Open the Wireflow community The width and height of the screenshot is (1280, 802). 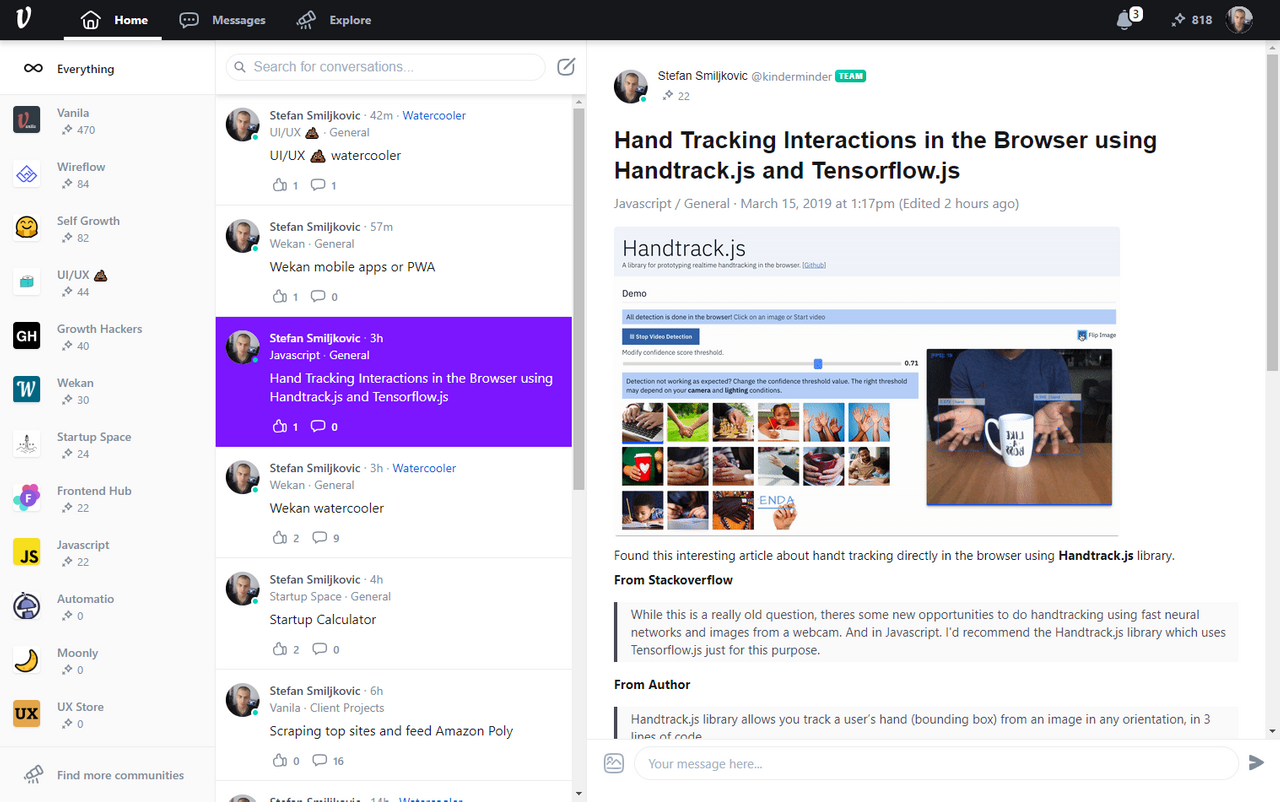point(107,175)
